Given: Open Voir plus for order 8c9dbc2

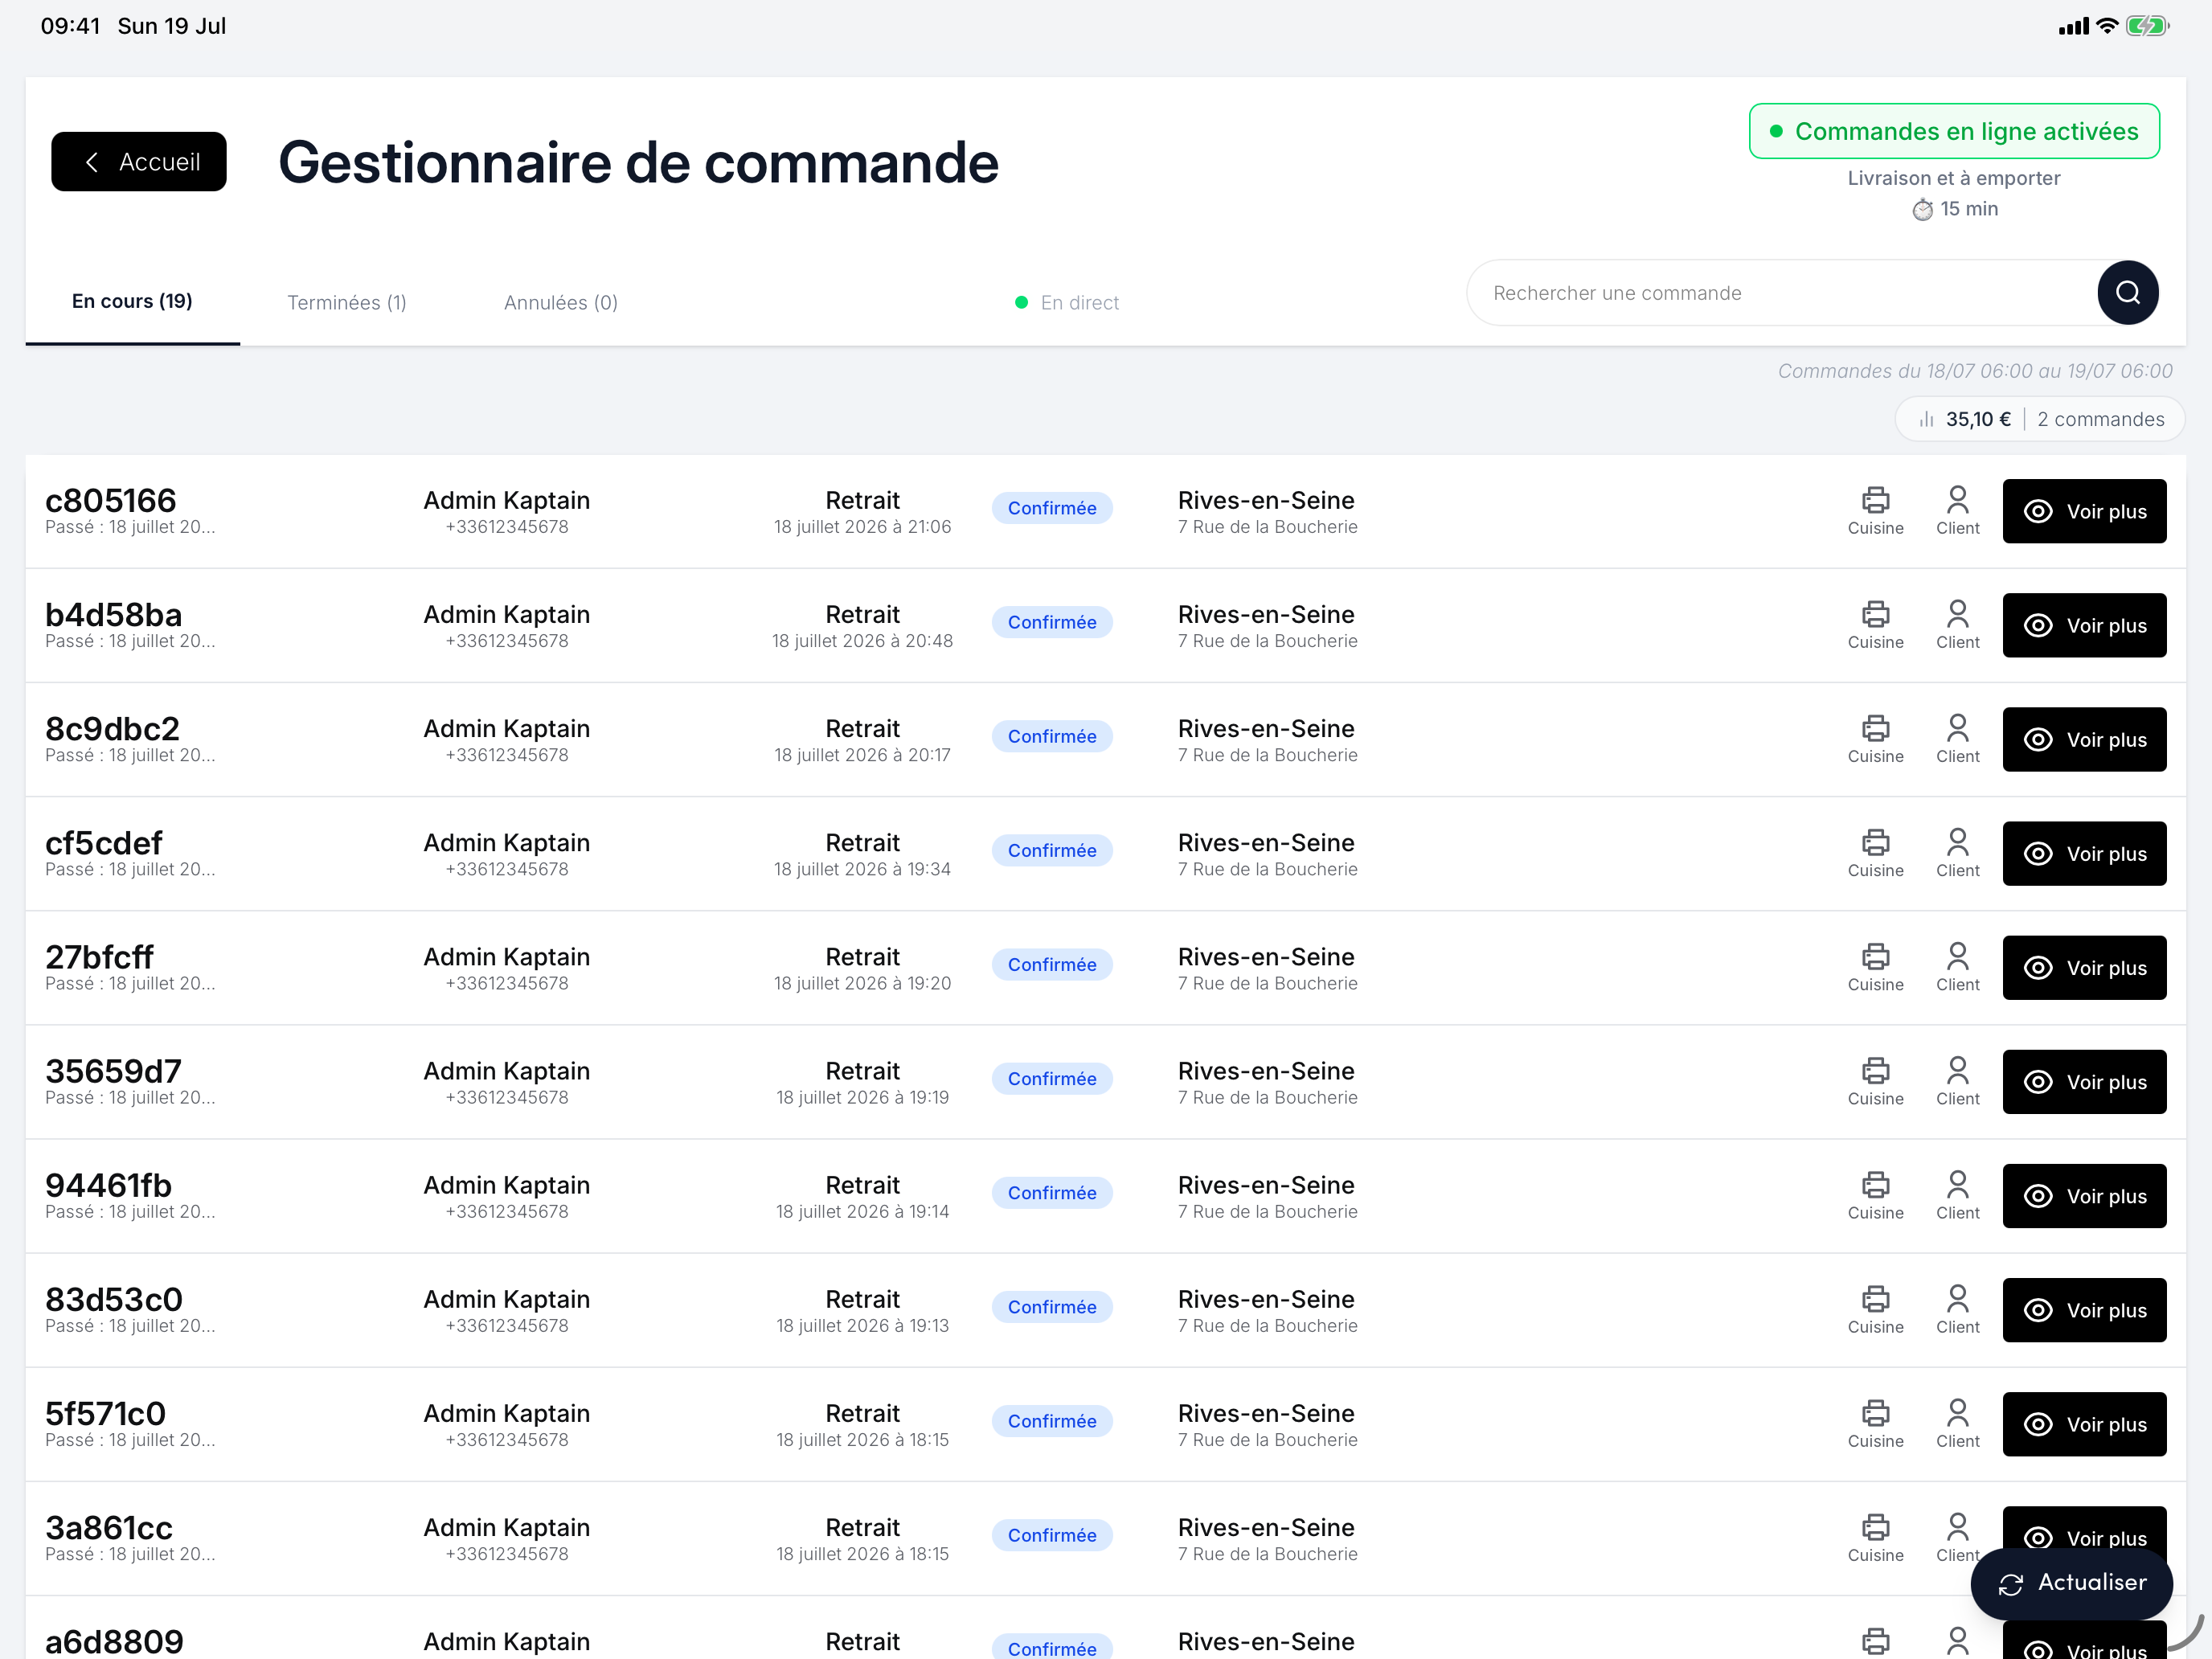Looking at the screenshot, I should point(2084,739).
